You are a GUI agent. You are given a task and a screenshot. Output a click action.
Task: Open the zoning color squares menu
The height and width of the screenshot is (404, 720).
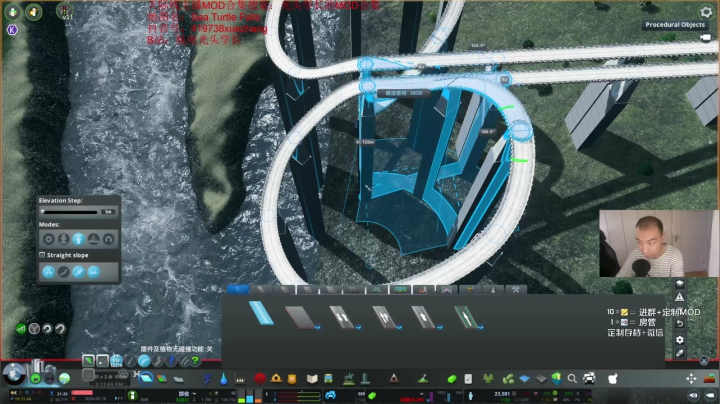point(162,379)
